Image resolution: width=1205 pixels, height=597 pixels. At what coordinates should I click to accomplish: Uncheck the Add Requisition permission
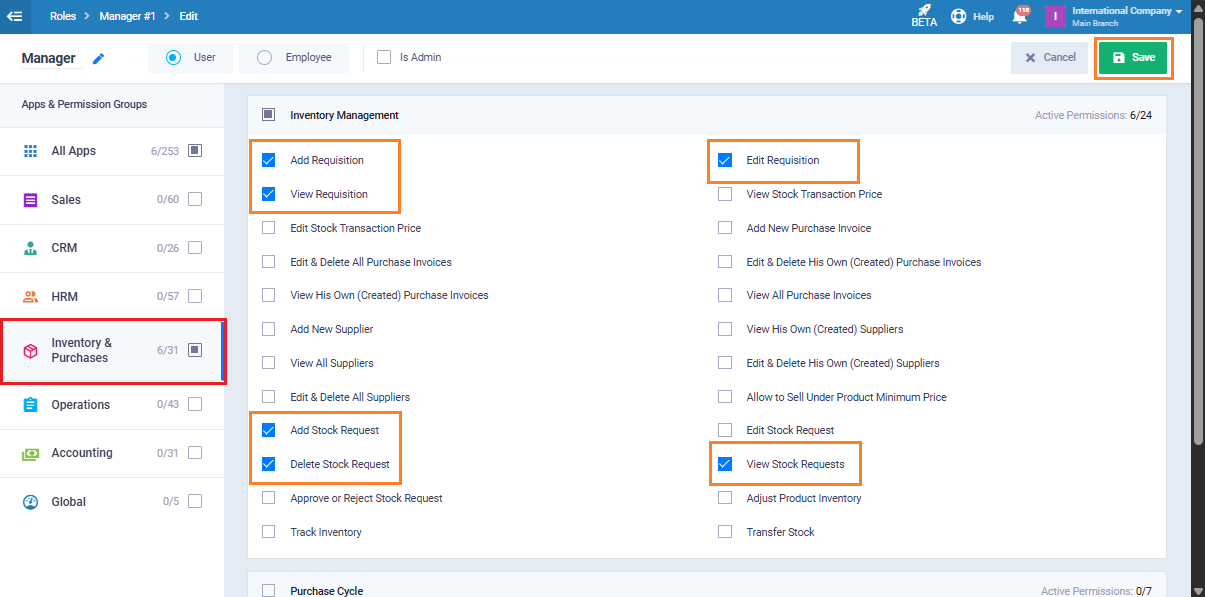[x=268, y=160]
